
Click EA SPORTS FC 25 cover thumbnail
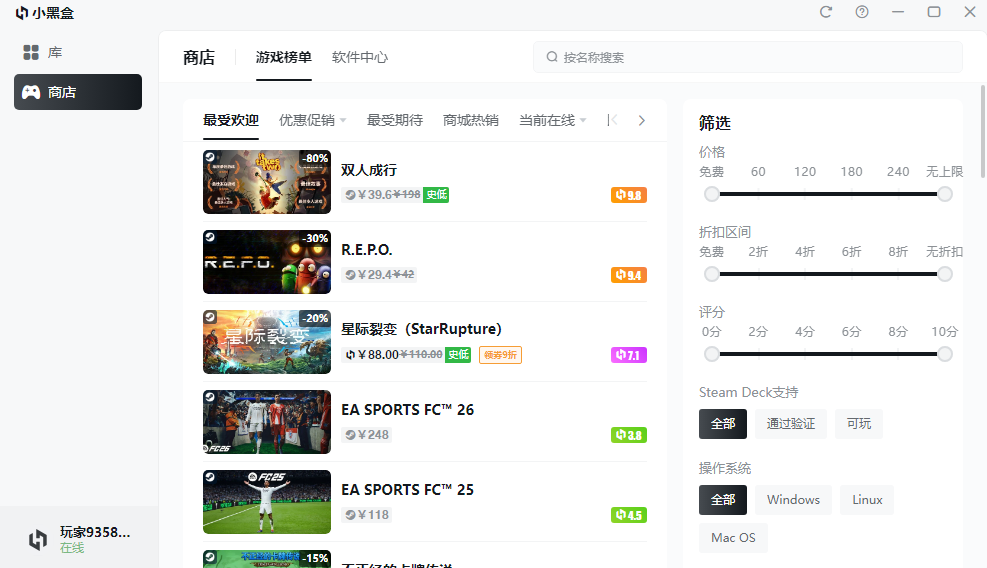(267, 502)
